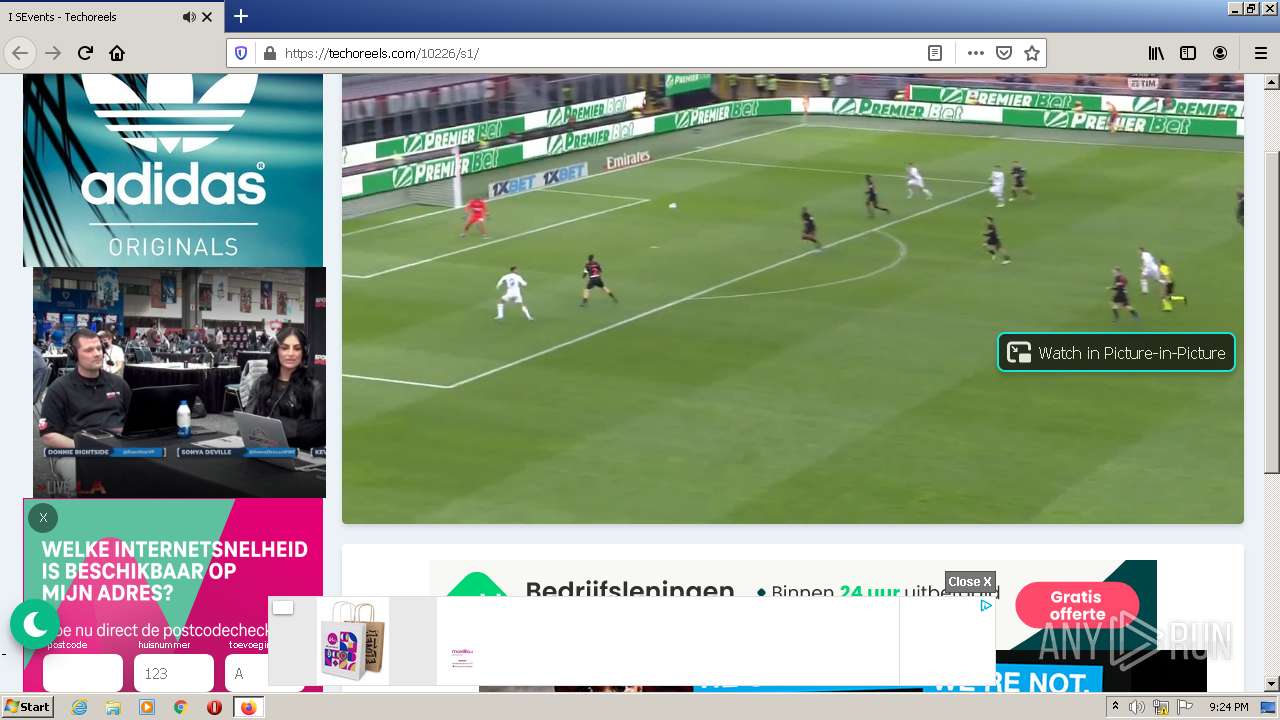Screen dimensions: 1280x720
Task: Go forward one page
Action: click(x=53, y=53)
